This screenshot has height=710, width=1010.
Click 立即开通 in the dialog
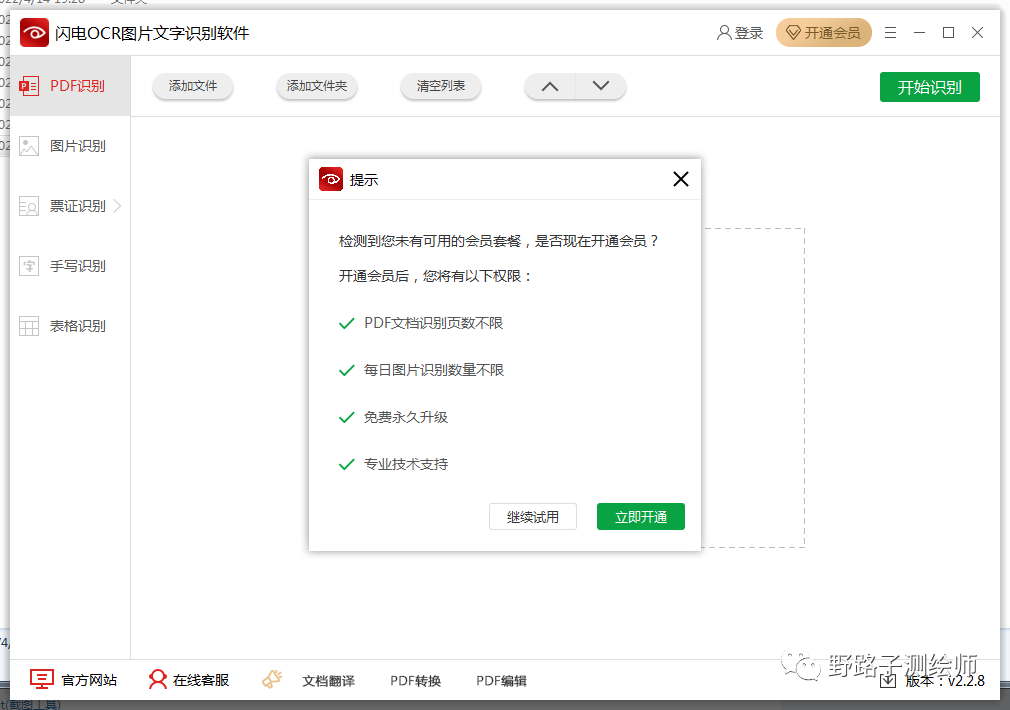[x=641, y=517]
